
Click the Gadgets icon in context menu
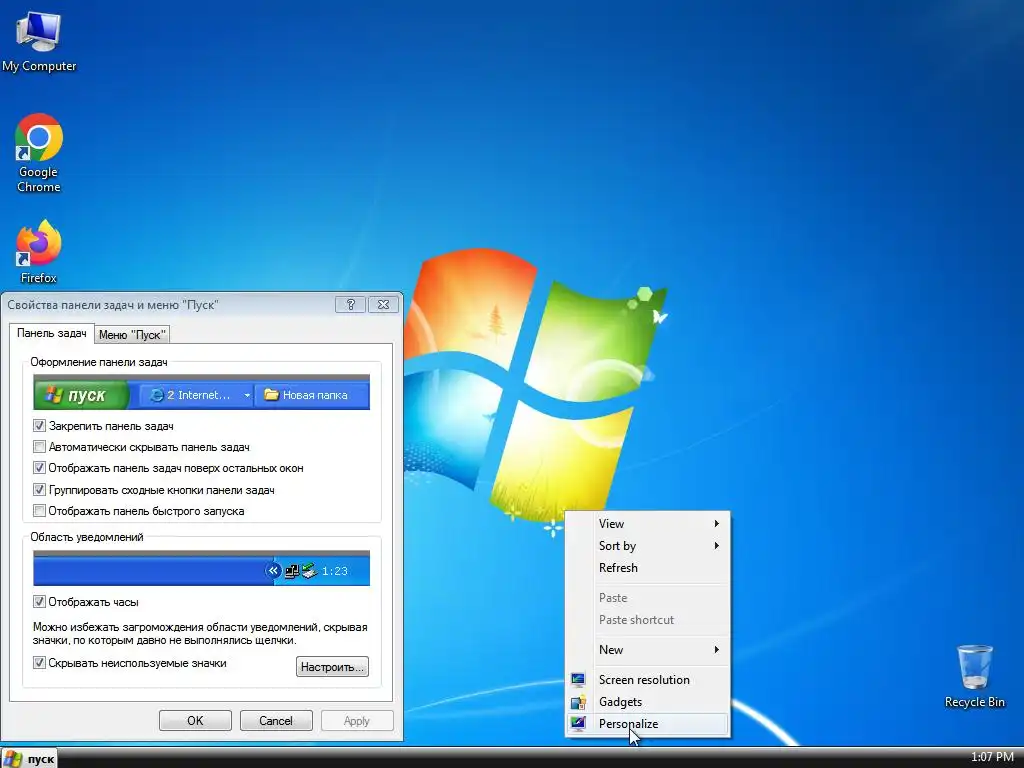point(578,702)
